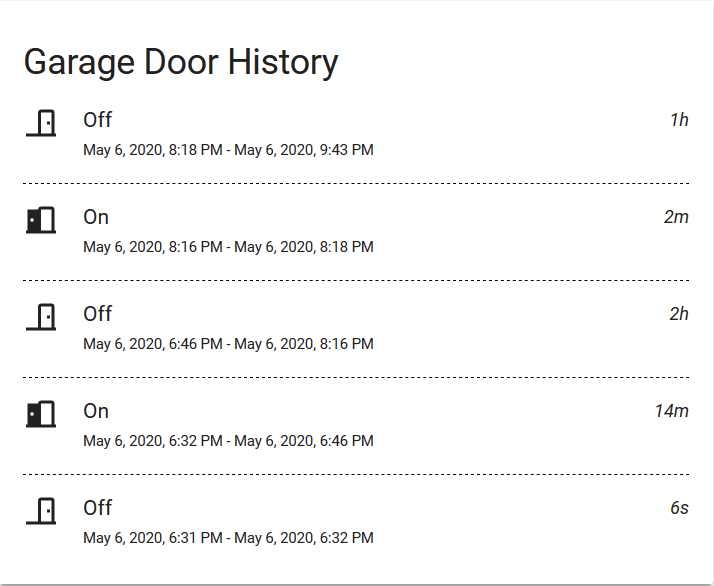Click the 14m duration label
The width and height of the screenshot is (714, 586).
click(x=672, y=411)
